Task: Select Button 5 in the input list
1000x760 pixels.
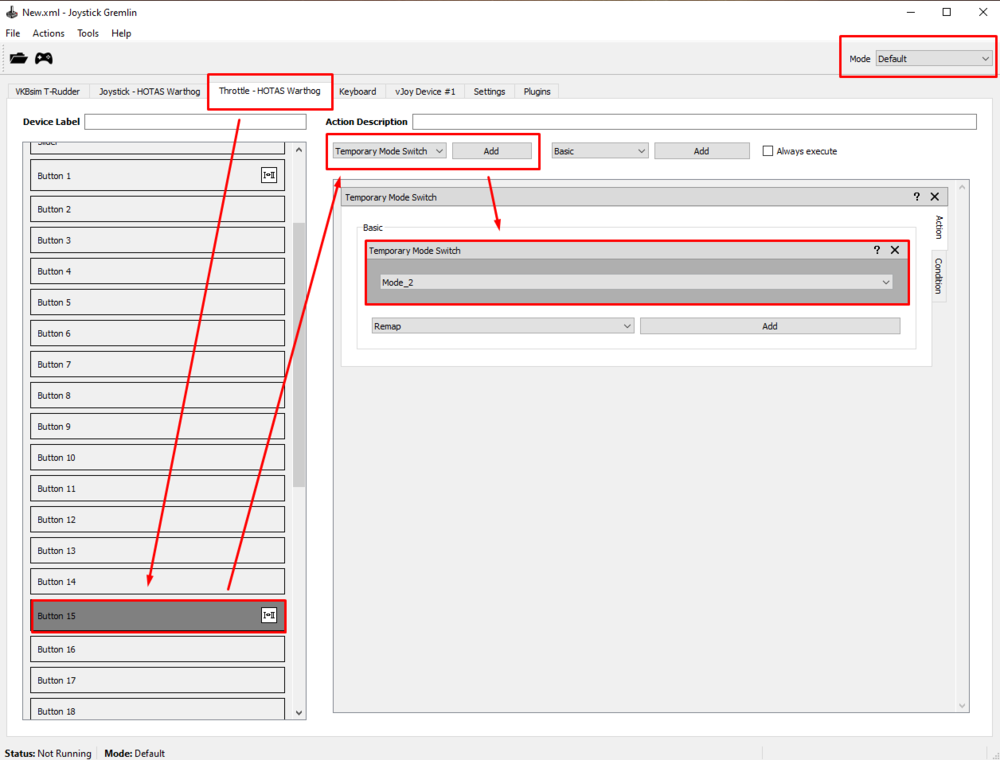Action: pos(158,302)
